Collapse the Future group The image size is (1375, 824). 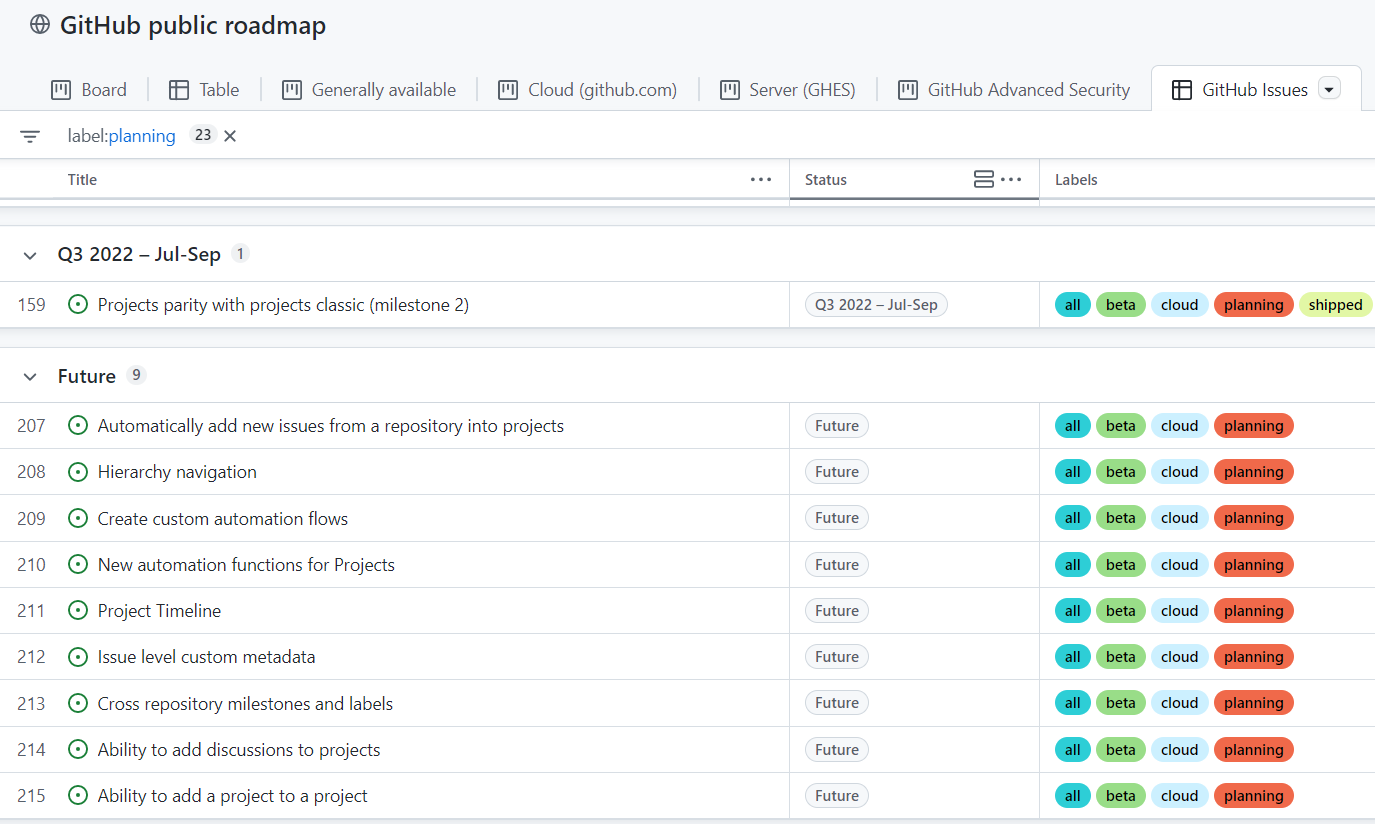point(30,377)
